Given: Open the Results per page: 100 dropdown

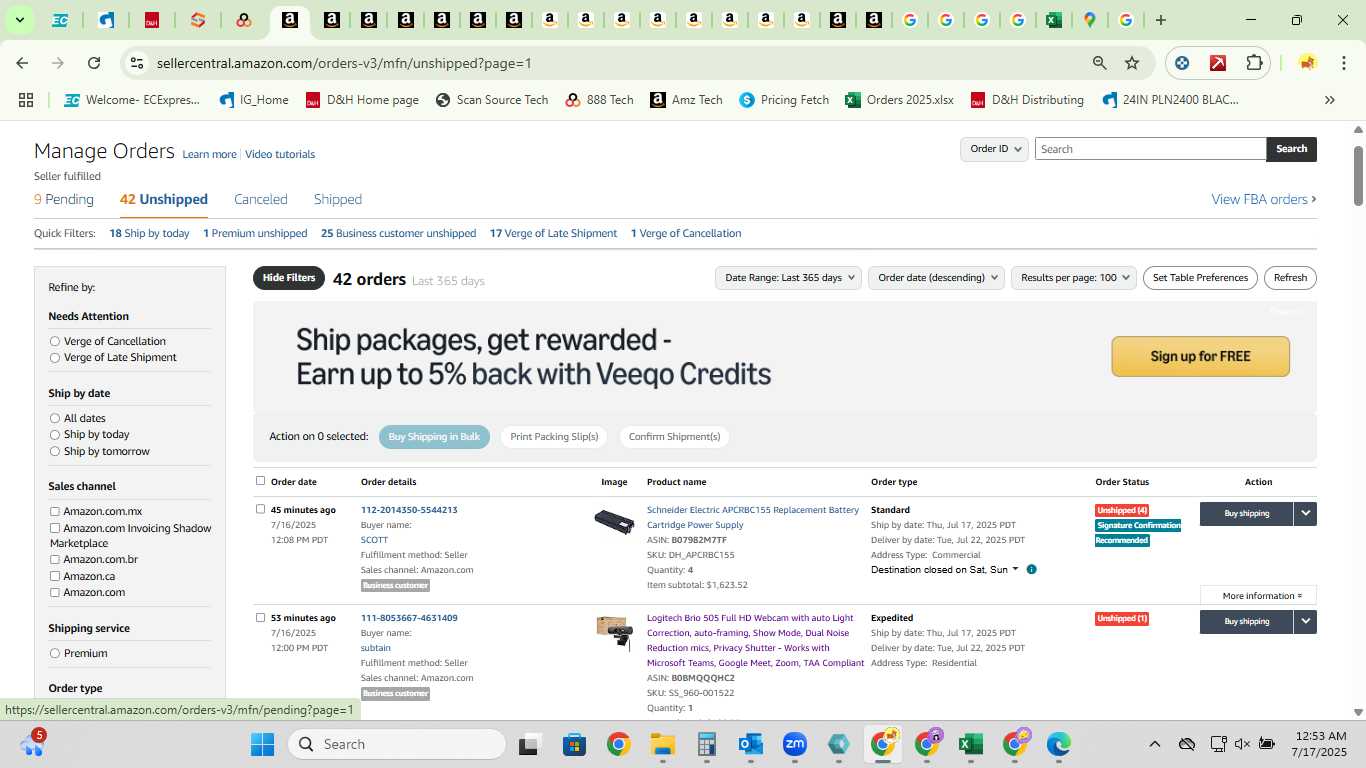Looking at the screenshot, I should click(1074, 278).
